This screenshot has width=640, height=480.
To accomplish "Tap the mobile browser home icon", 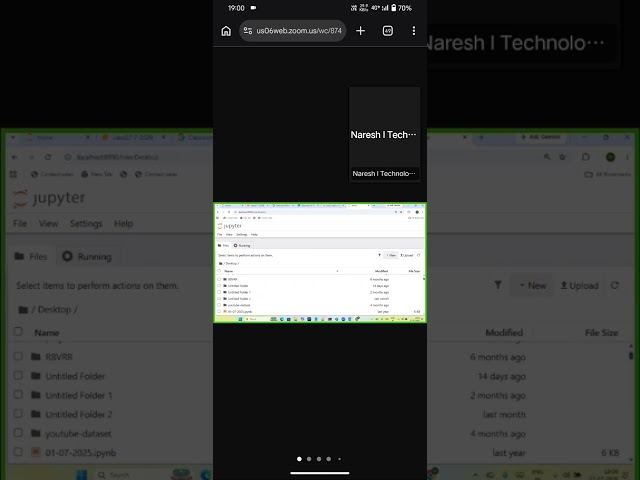I will click(x=226, y=31).
